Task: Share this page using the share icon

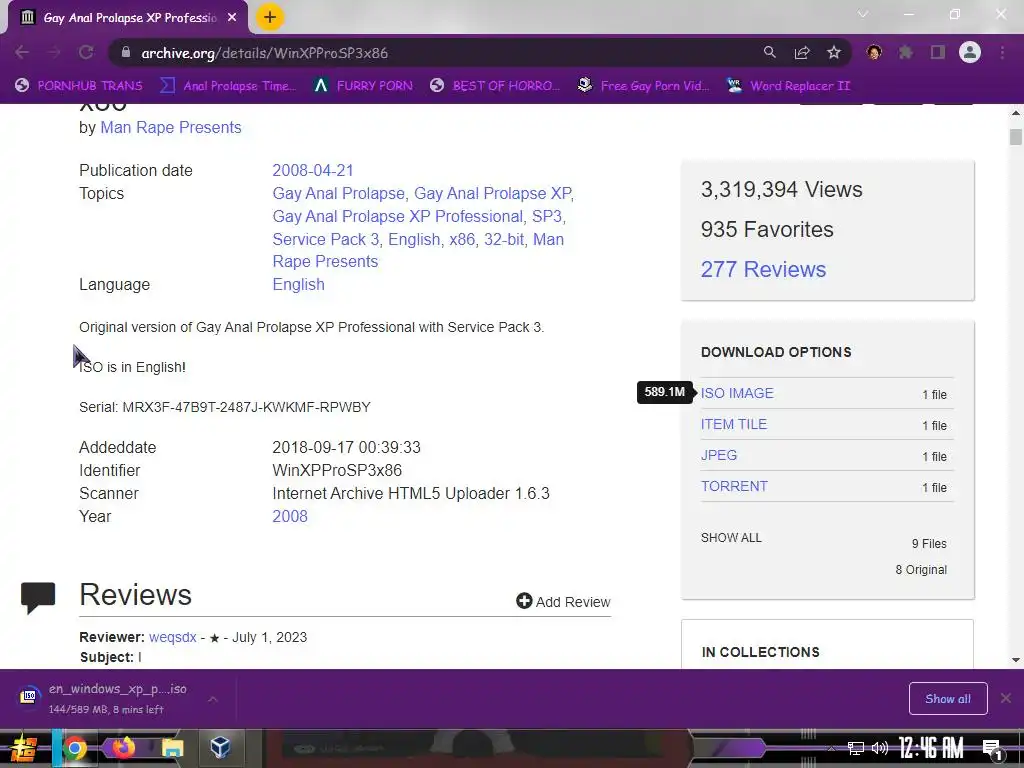Action: [x=802, y=53]
